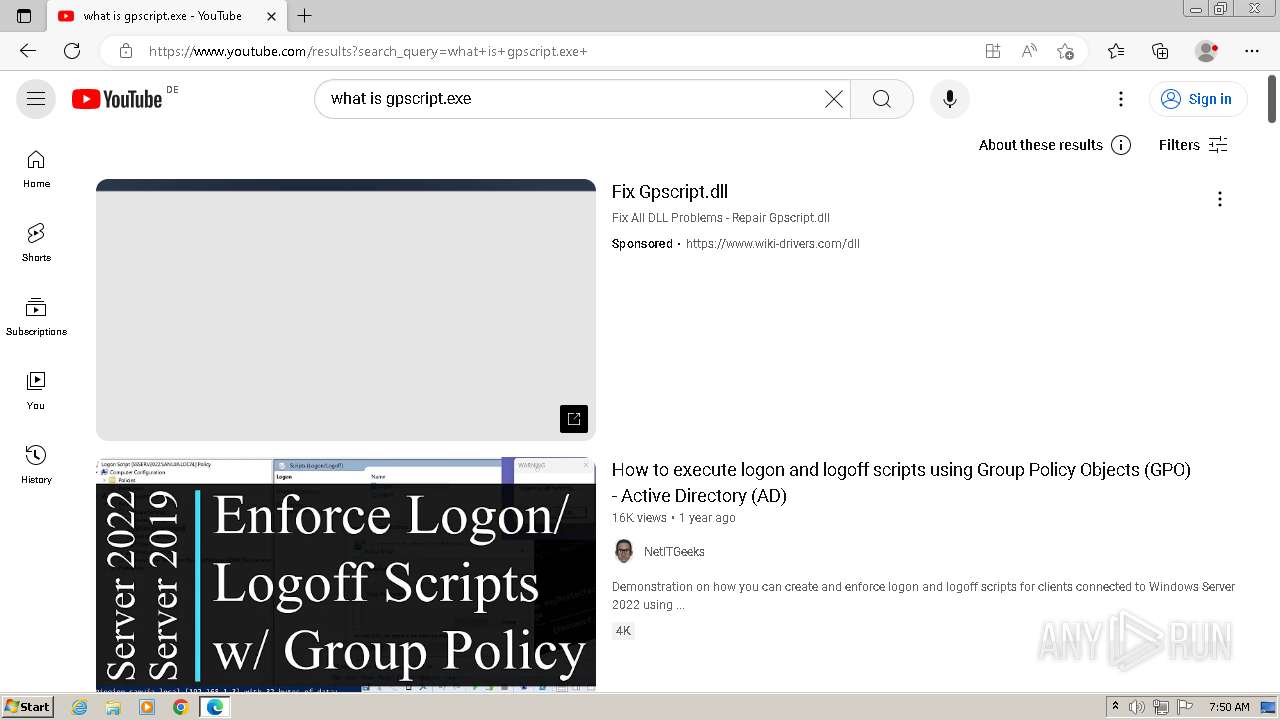Image resolution: width=1280 pixels, height=720 pixels.
Task: Click the Read aloud icon in the address bar
Action: click(x=1029, y=51)
